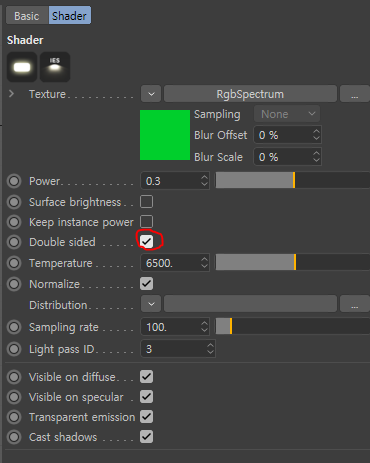Click the RgbSpectrum texture button

[x=250, y=94]
